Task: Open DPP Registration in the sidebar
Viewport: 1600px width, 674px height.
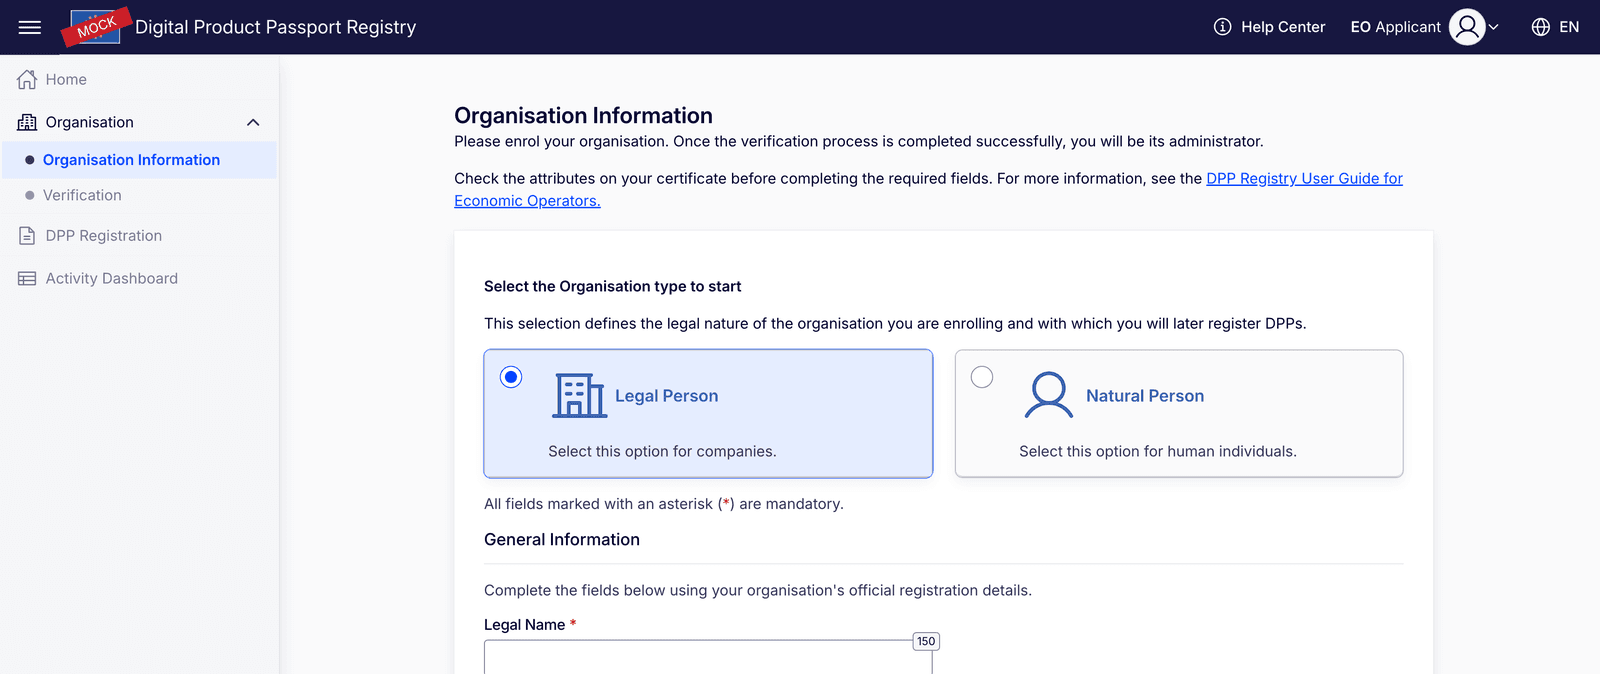Action: point(104,236)
